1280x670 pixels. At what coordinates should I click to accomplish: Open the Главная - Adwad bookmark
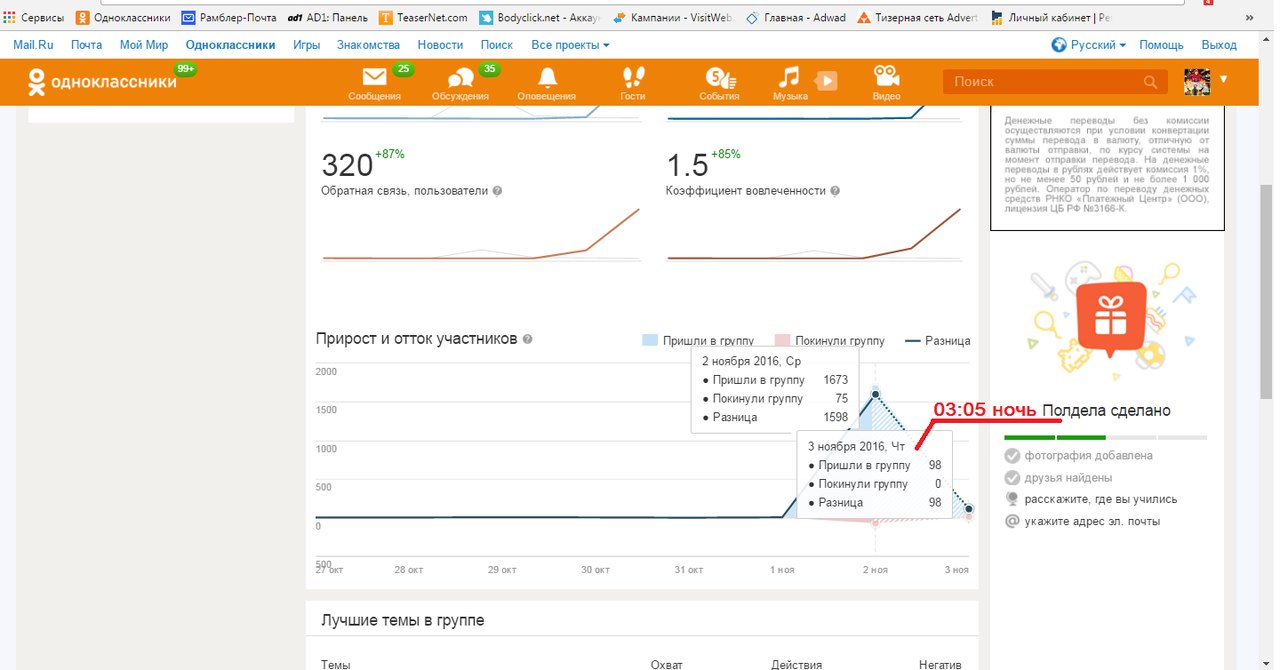[795, 17]
